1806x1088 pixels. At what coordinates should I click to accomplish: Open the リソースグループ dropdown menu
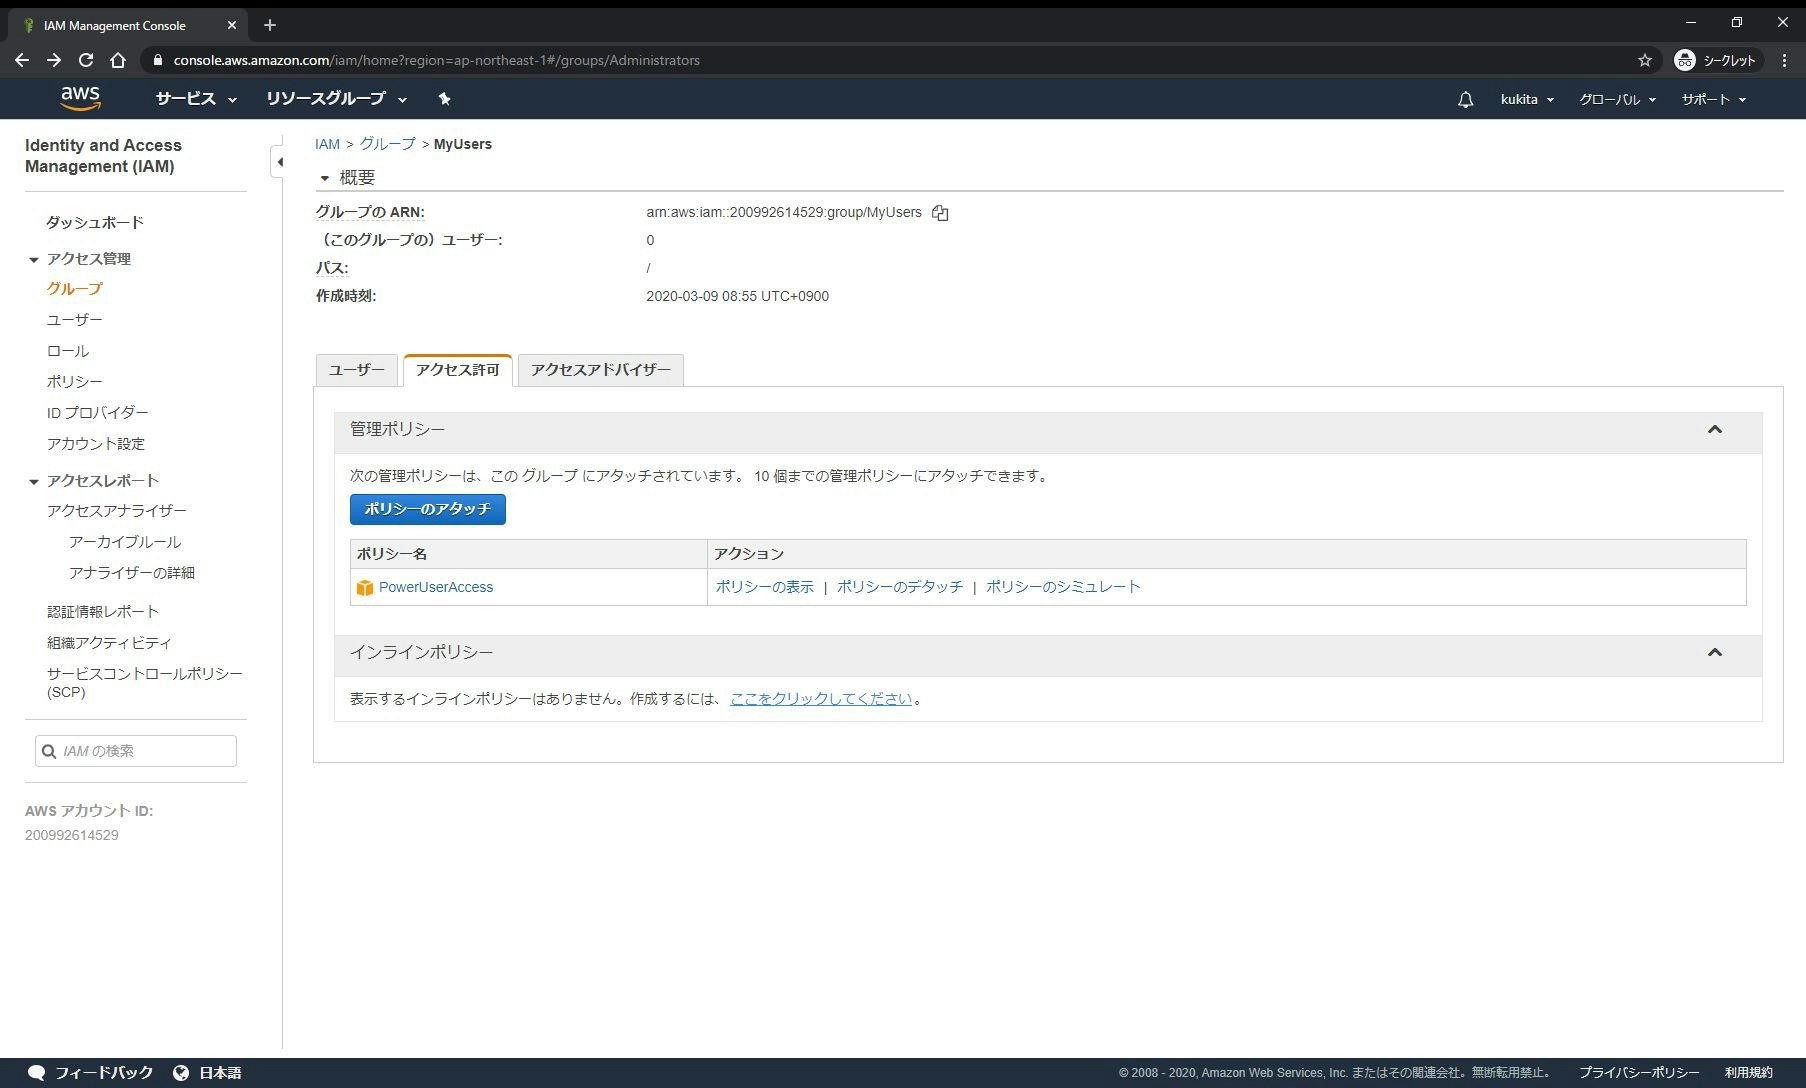point(336,99)
